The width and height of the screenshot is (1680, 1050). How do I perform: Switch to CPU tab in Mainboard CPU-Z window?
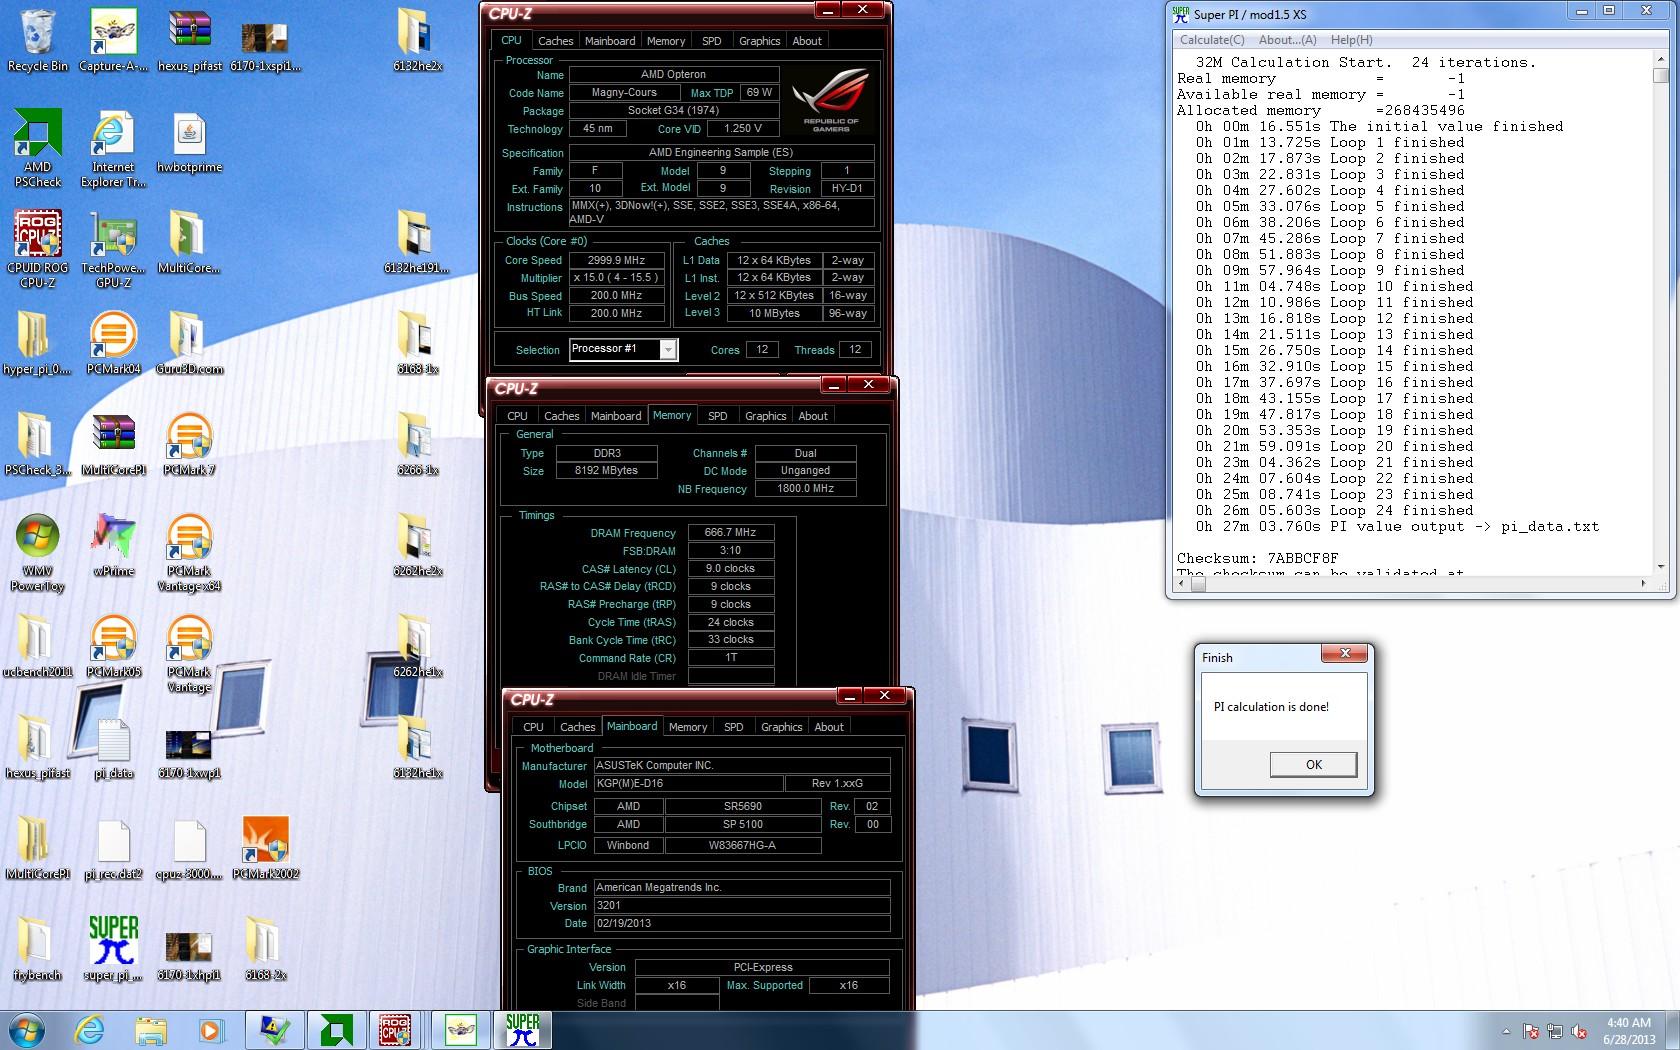(533, 727)
